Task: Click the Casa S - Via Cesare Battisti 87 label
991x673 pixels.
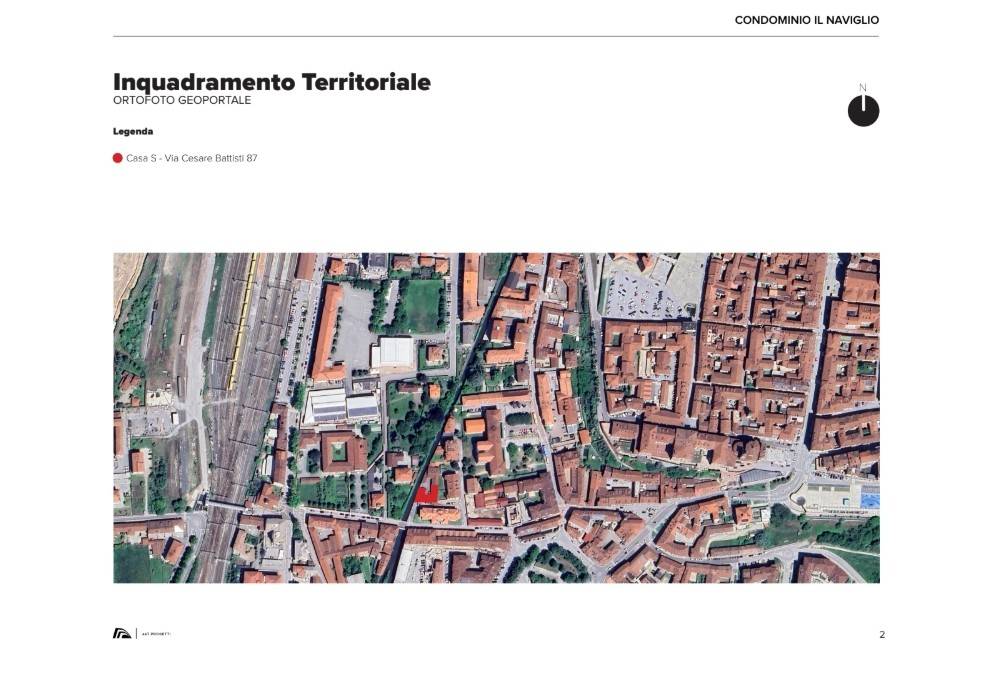Action: 191,157
